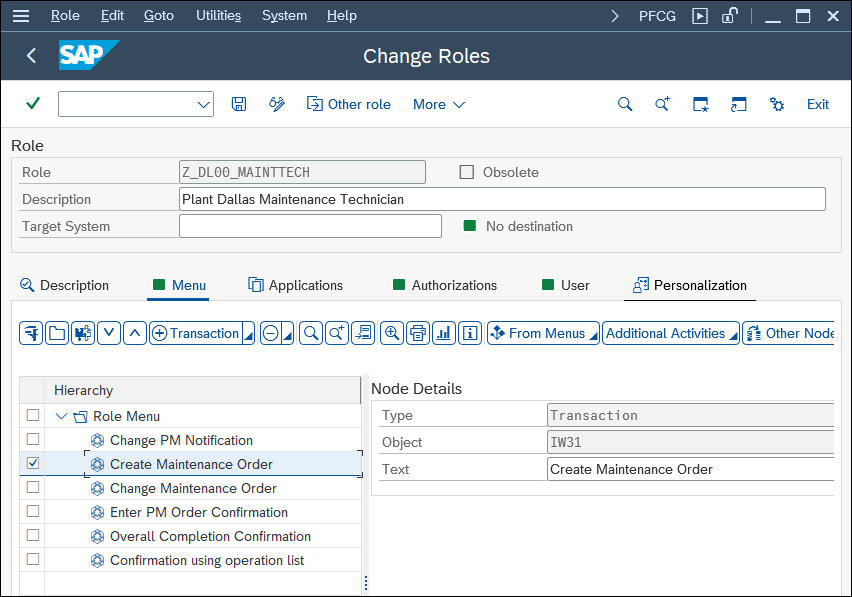Switch to the Authorizations tab

(x=445, y=285)
